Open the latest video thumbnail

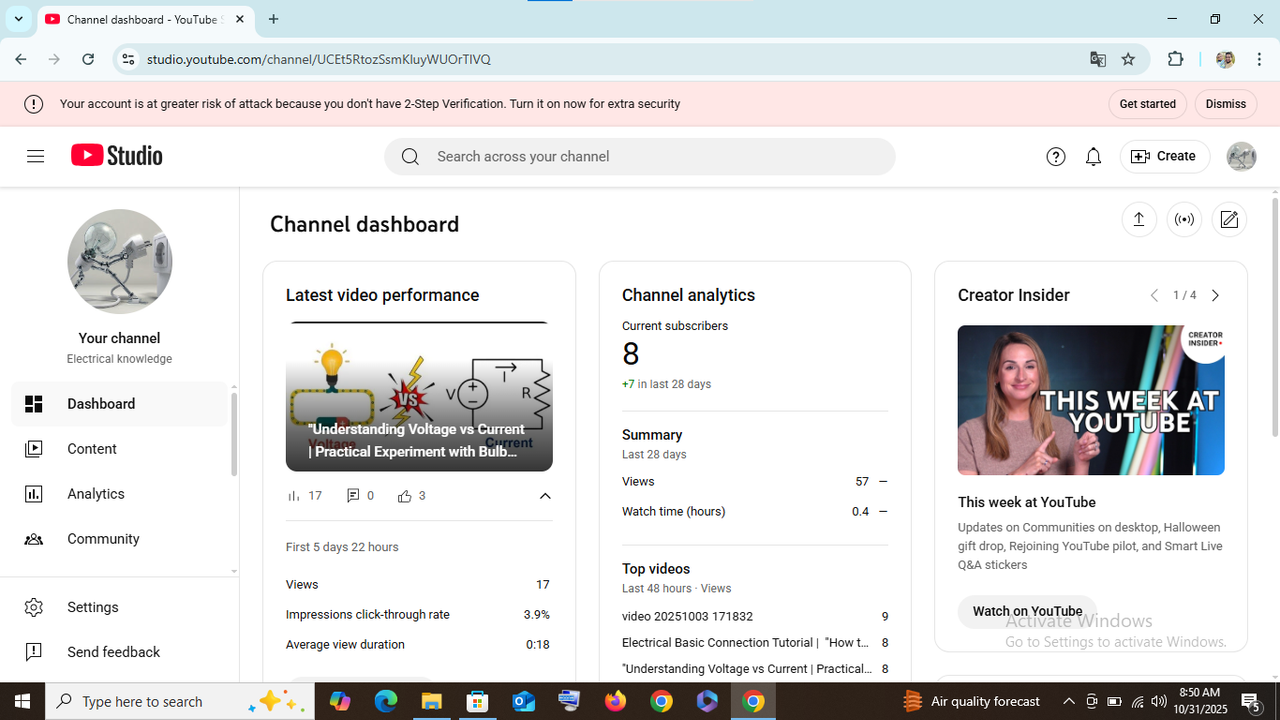[419, 398]
